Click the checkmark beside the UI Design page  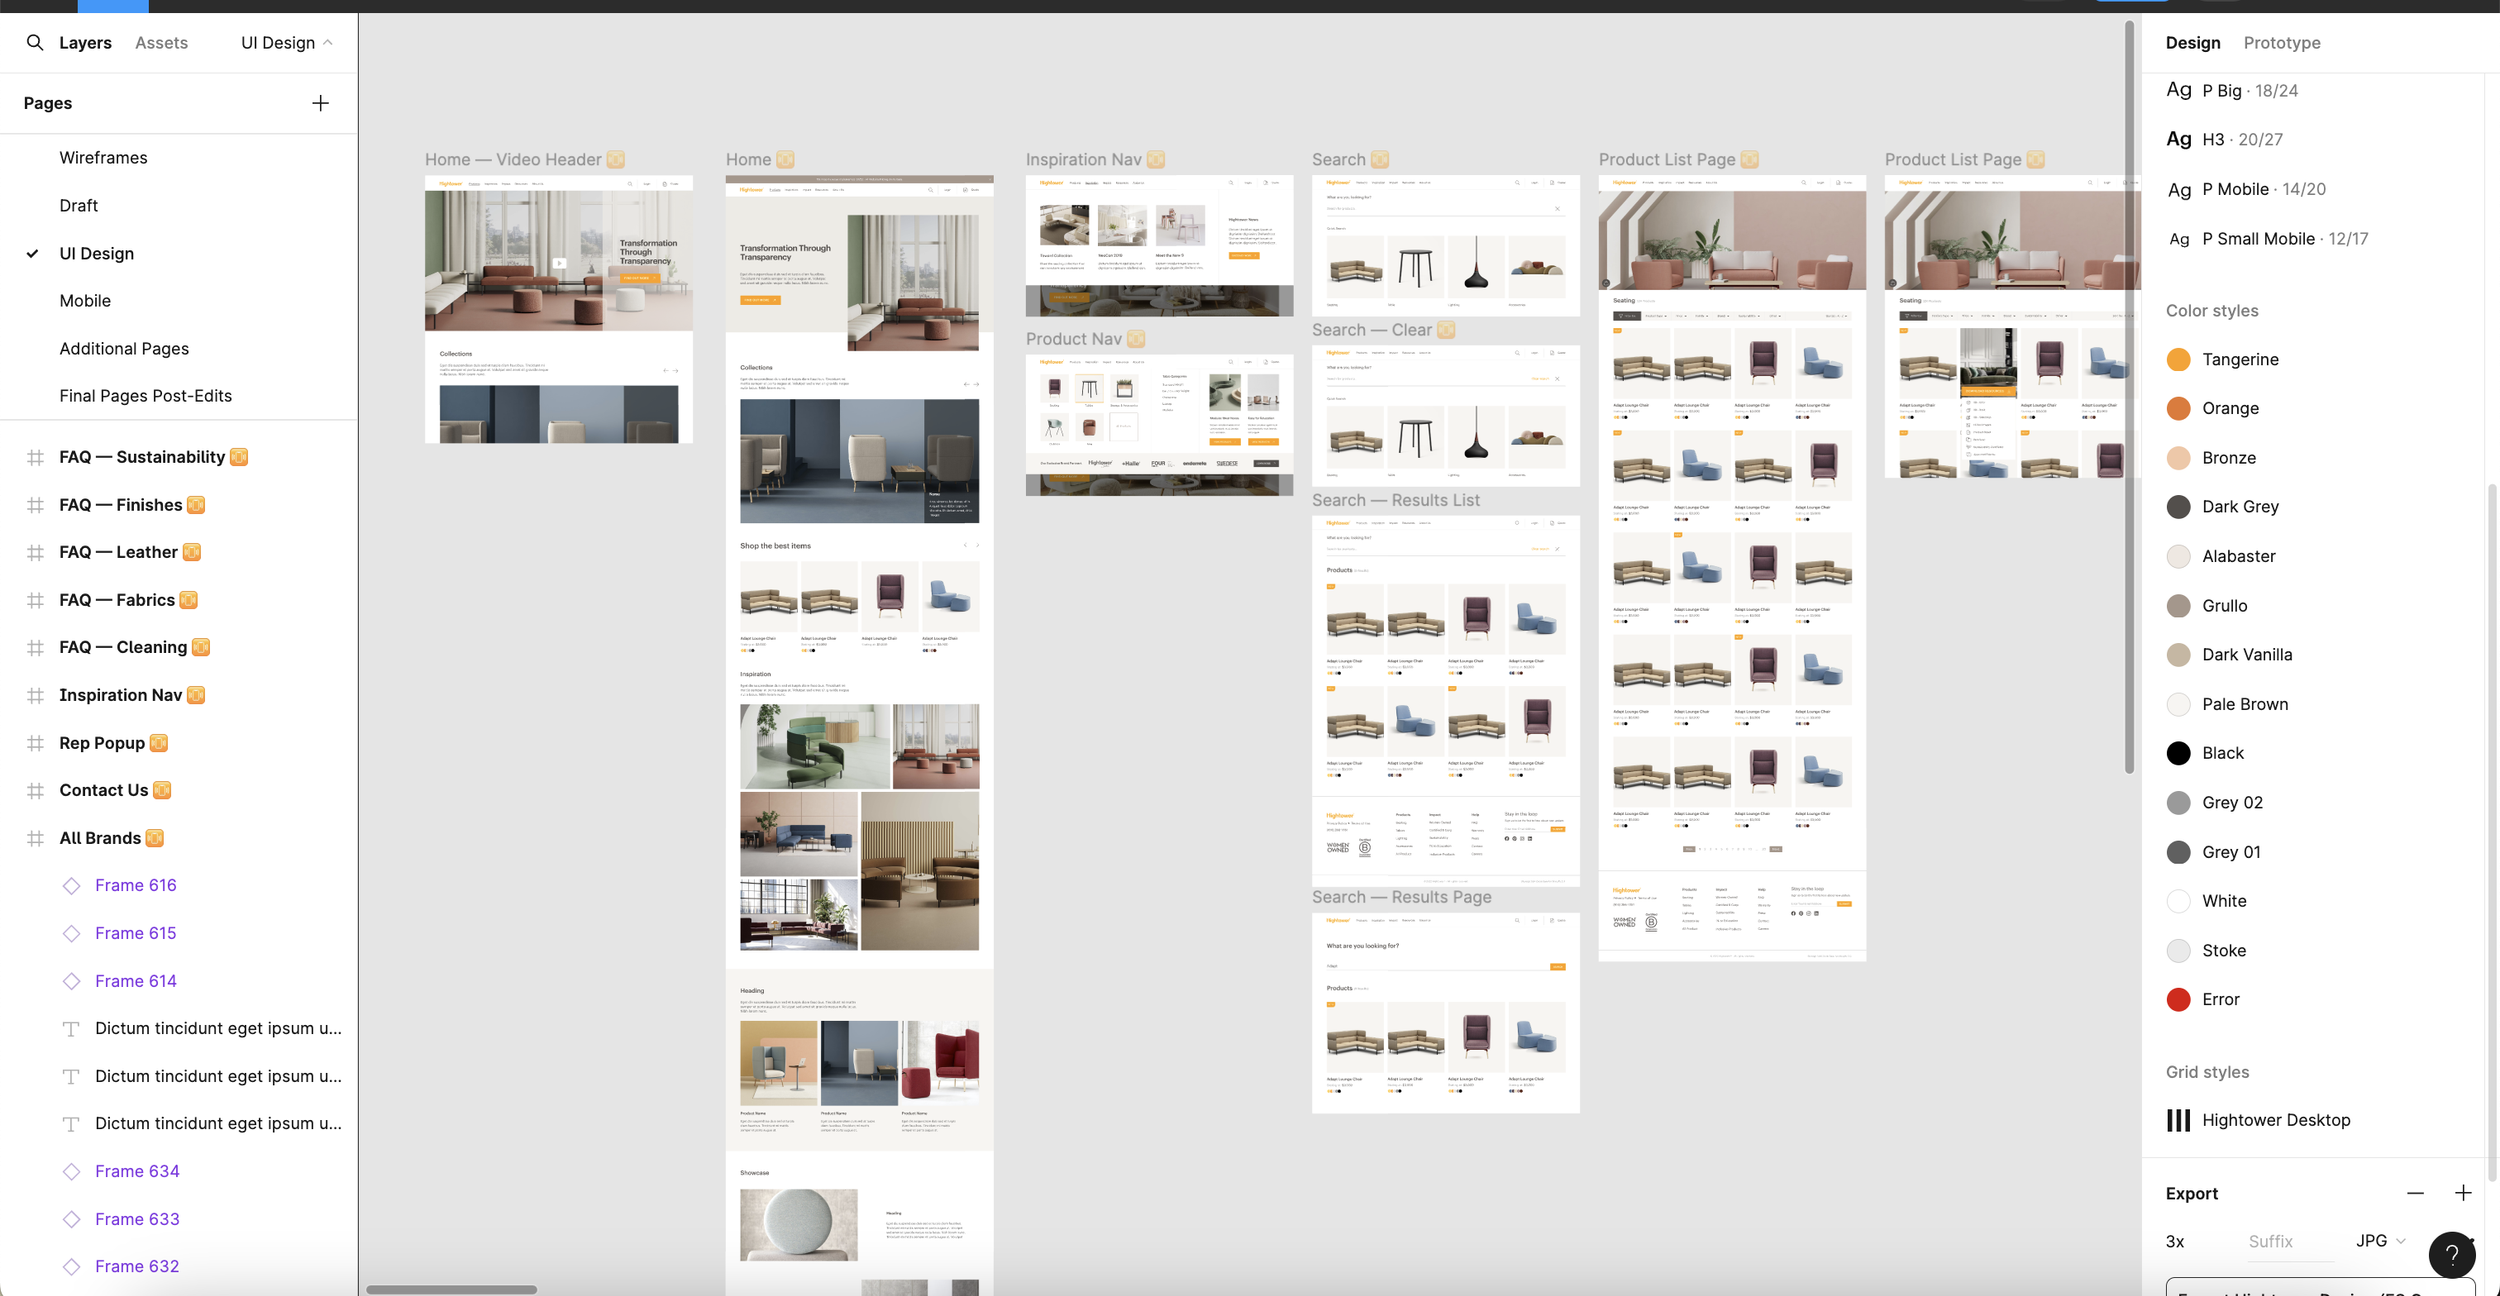[x=33, y=253]
